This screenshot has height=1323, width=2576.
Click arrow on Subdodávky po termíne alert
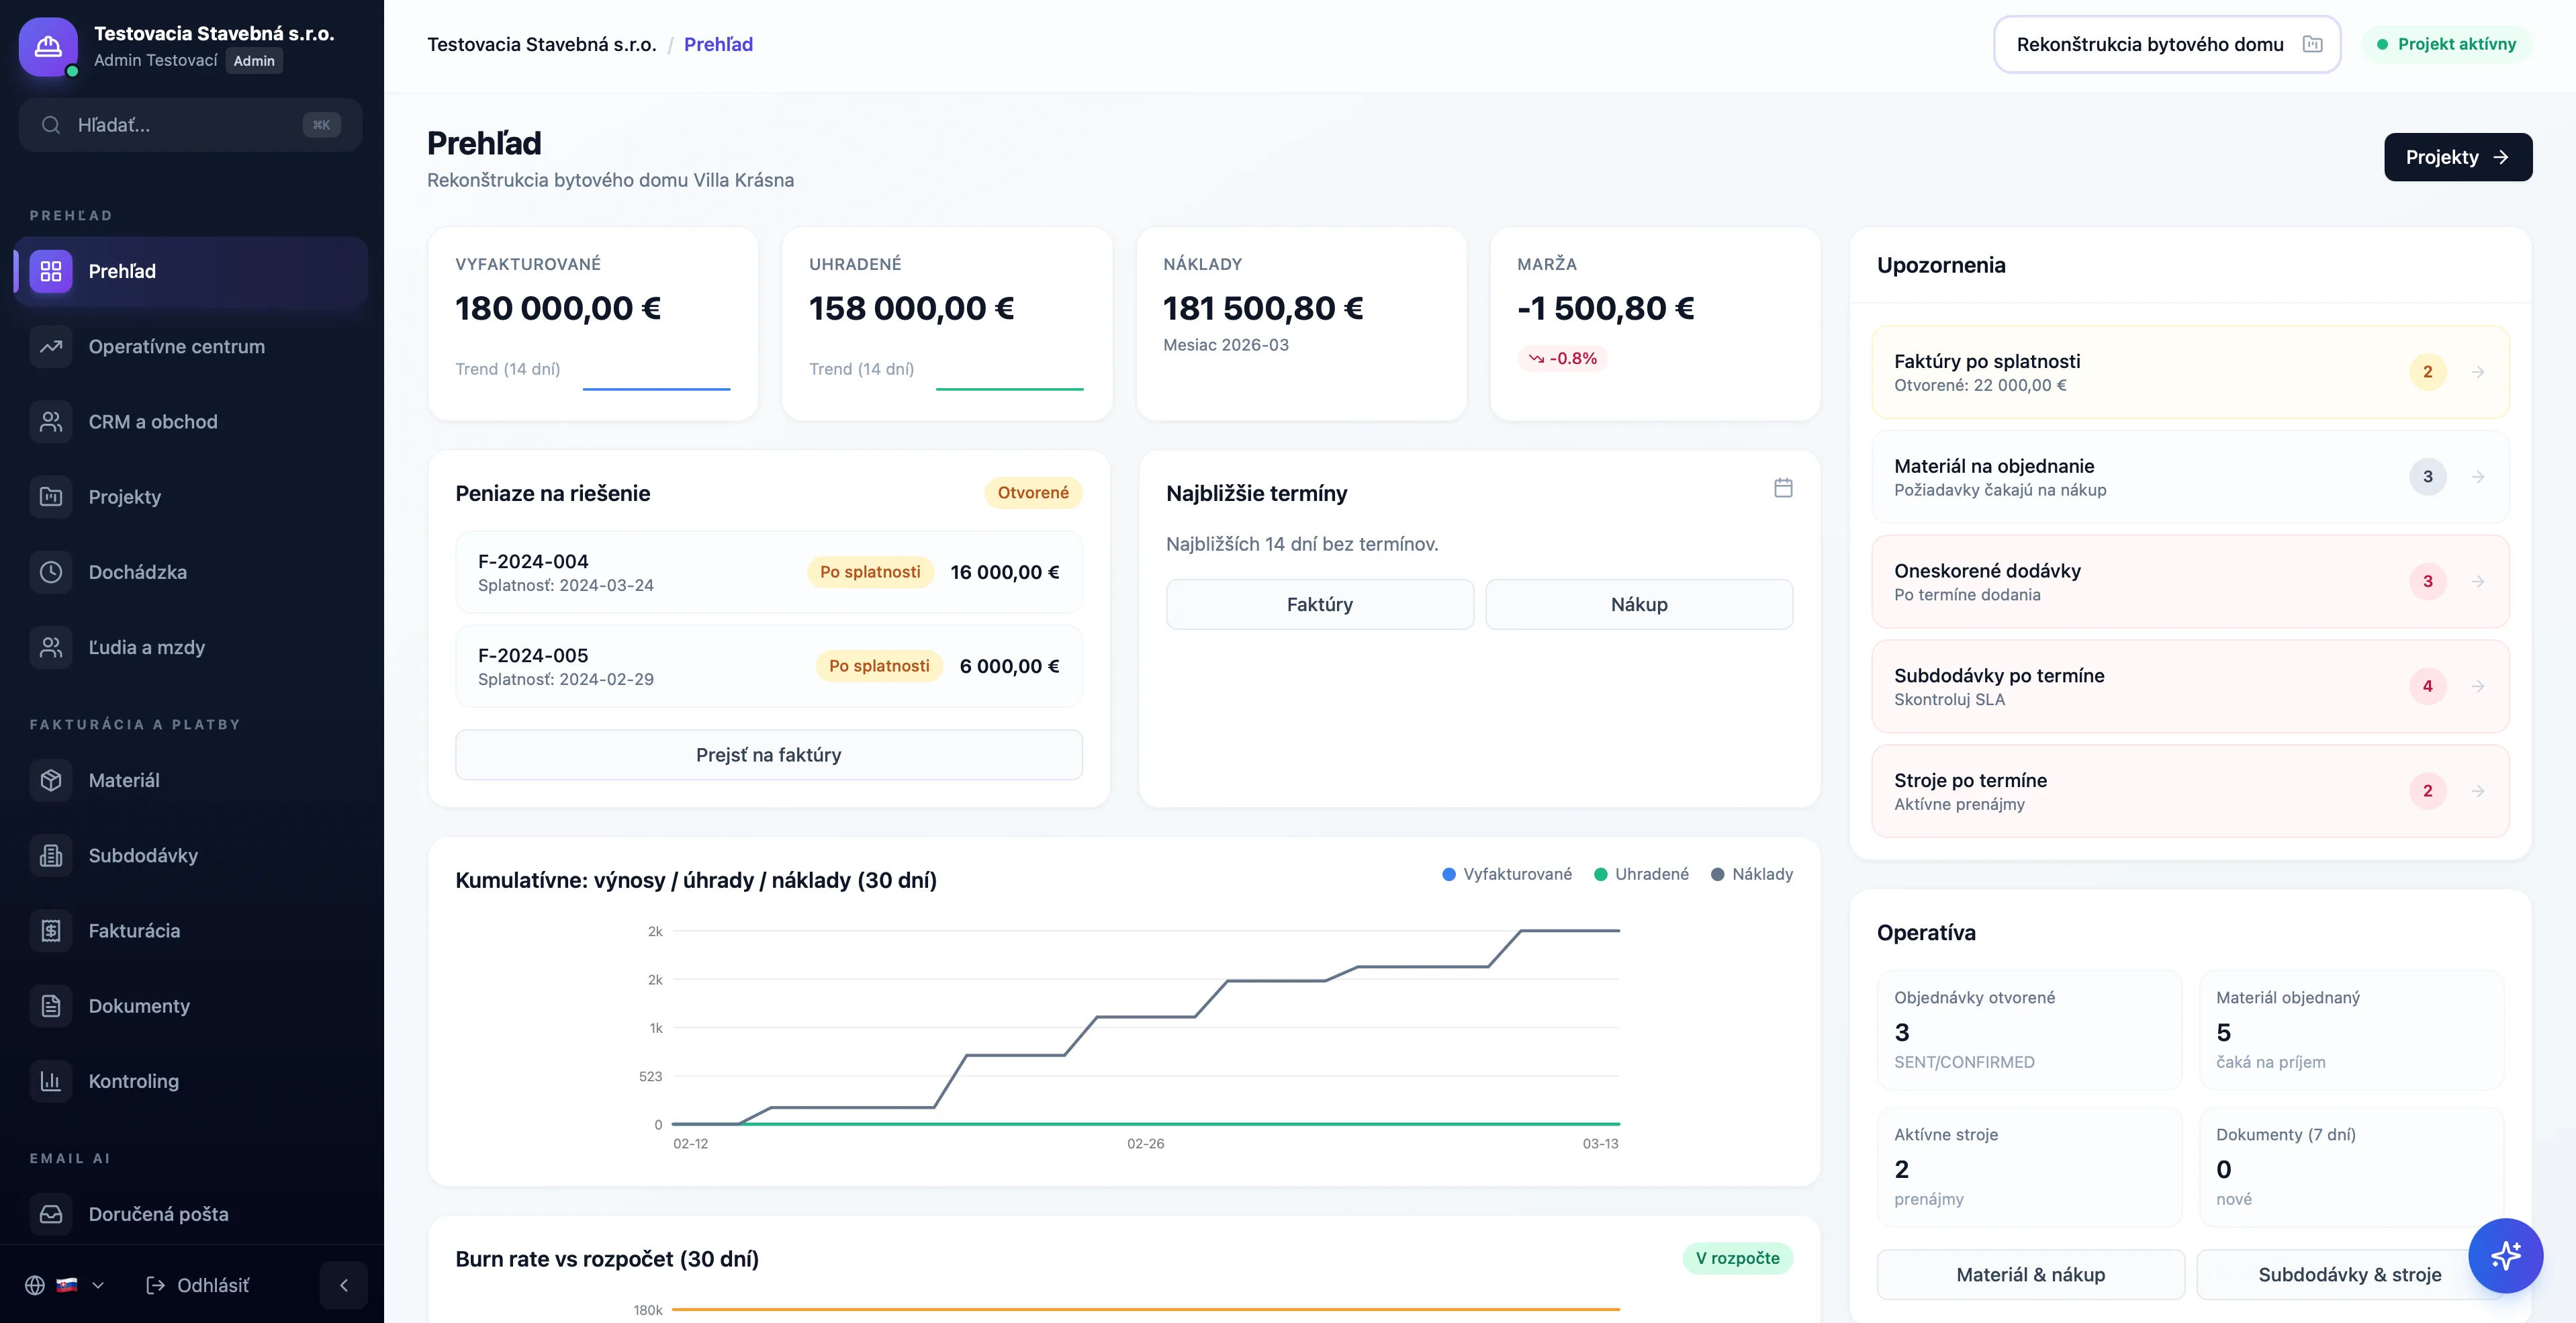coord(2478,686)
